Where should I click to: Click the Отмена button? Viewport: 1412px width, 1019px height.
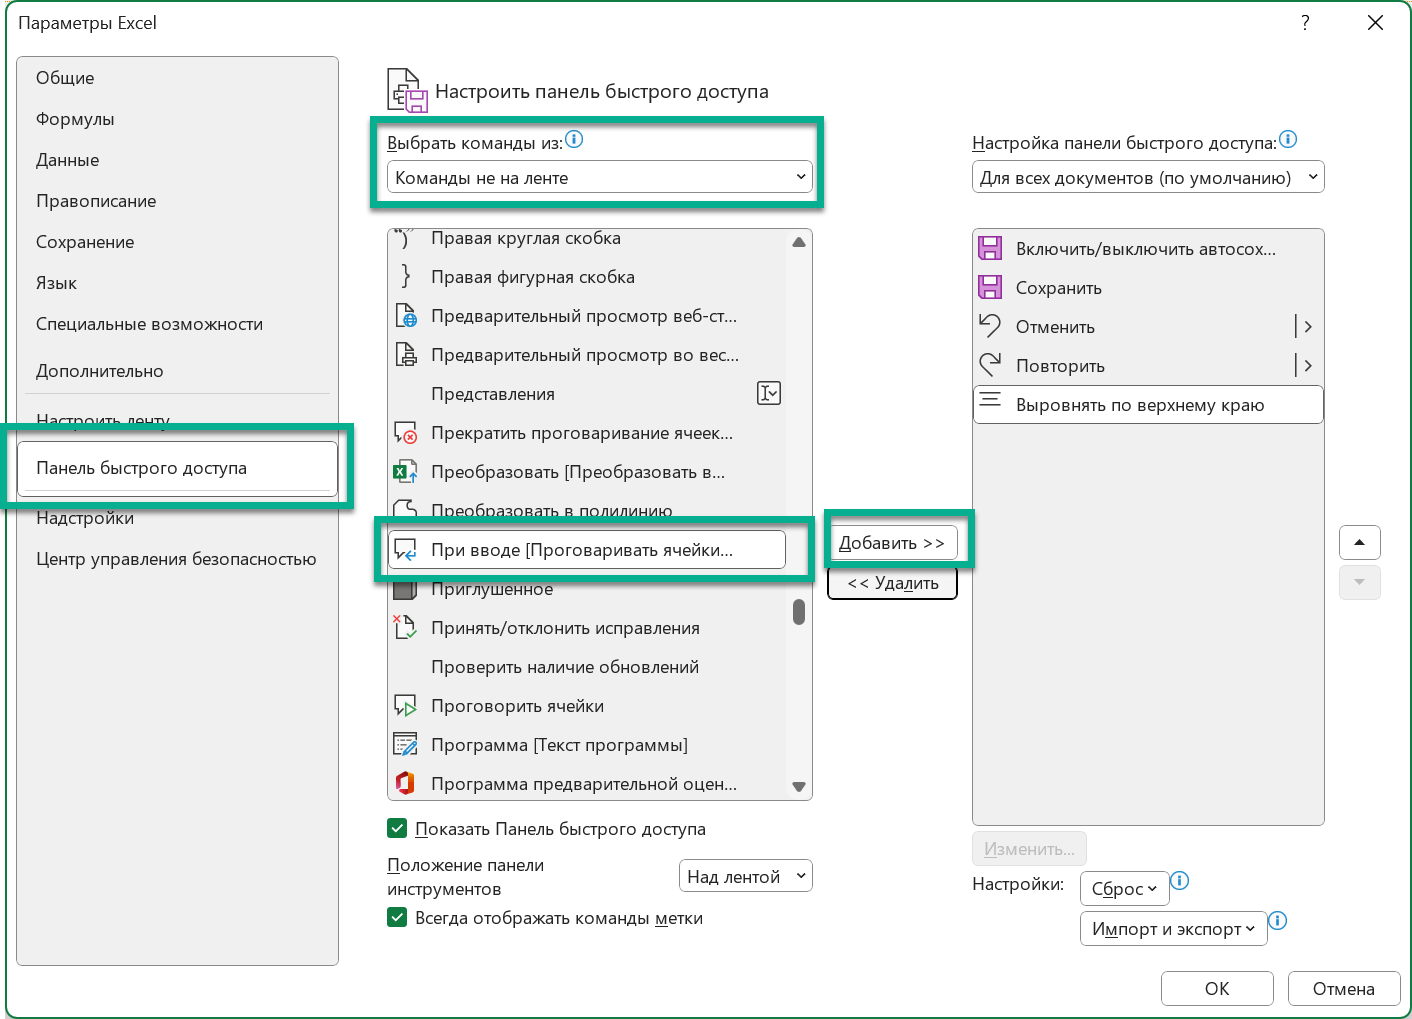coord(1344,988)
